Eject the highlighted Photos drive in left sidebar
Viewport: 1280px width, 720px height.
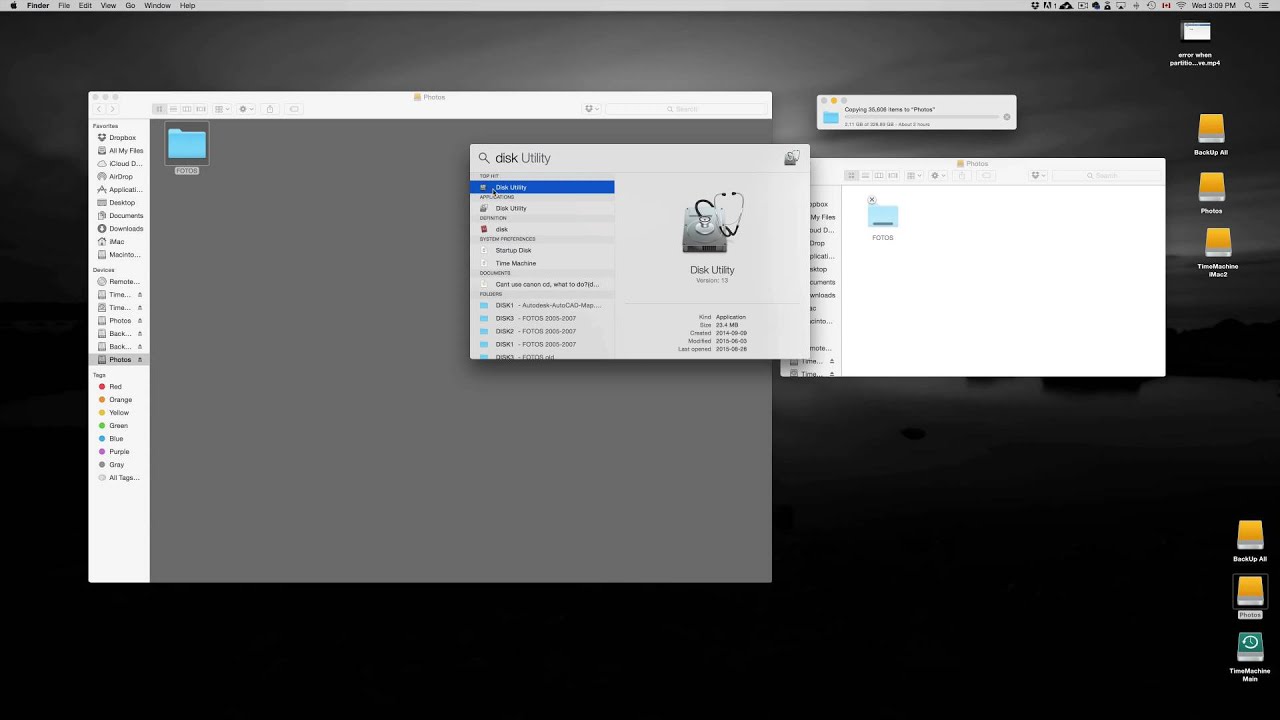[x=140, y=360]
